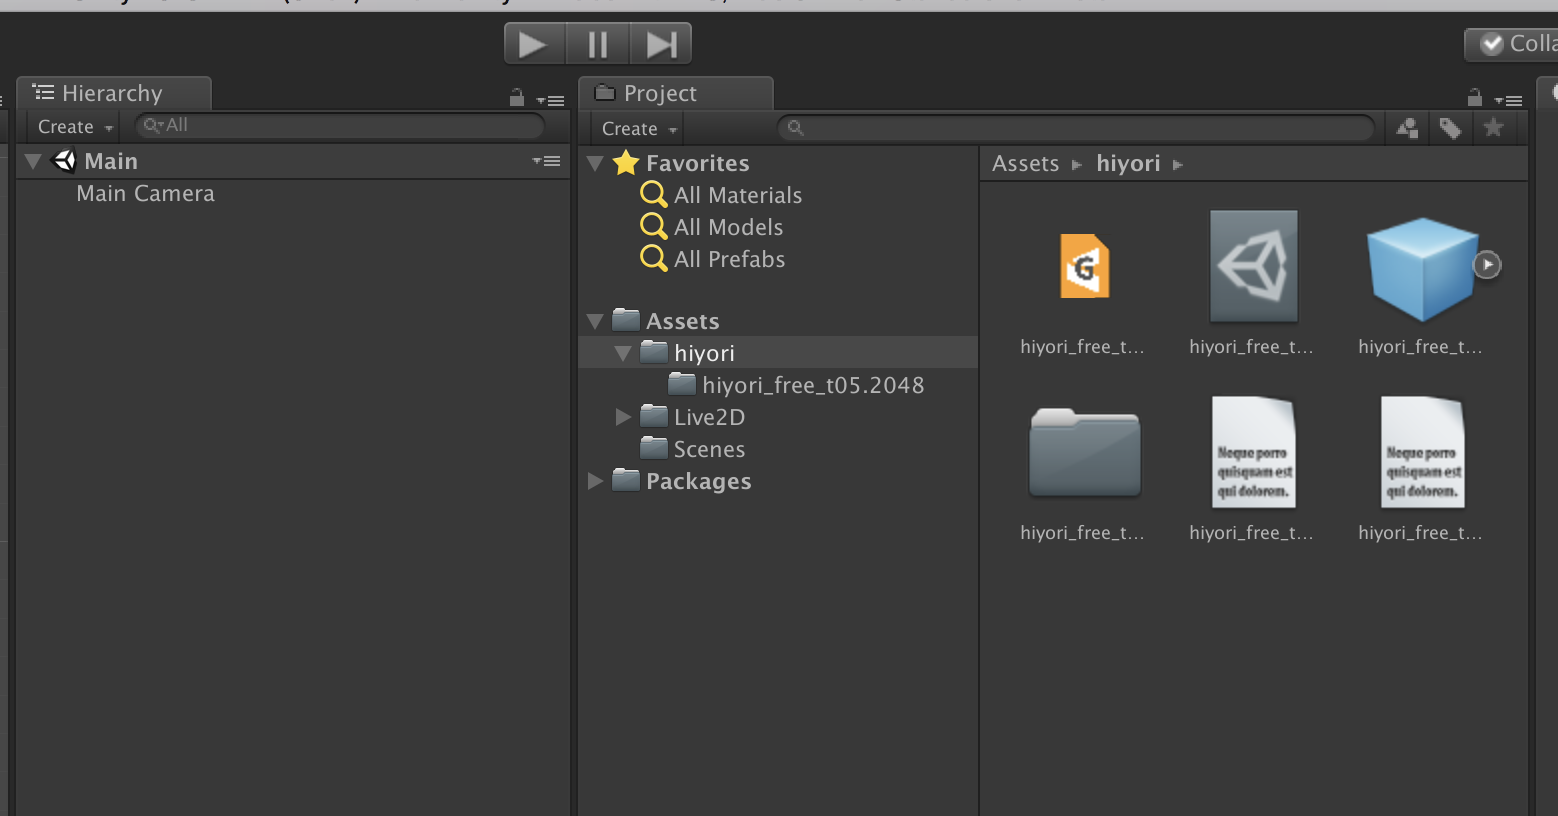Click the Live2D folder icon
Image resolution: width=1558 pixels, height=816 pixels.
pyautogui.click(x=654, y=416)
